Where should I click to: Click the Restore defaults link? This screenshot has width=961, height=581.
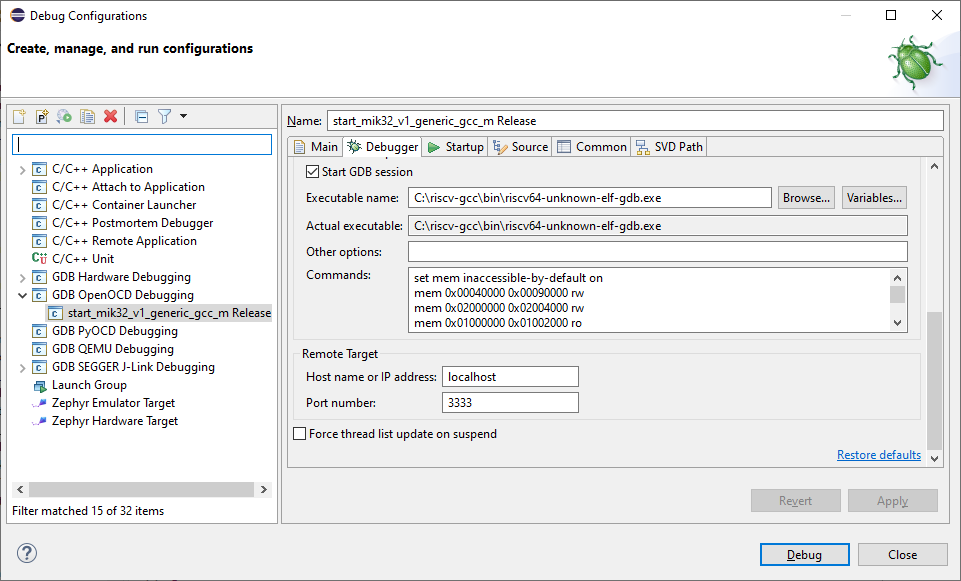click(x=878, y=455)
